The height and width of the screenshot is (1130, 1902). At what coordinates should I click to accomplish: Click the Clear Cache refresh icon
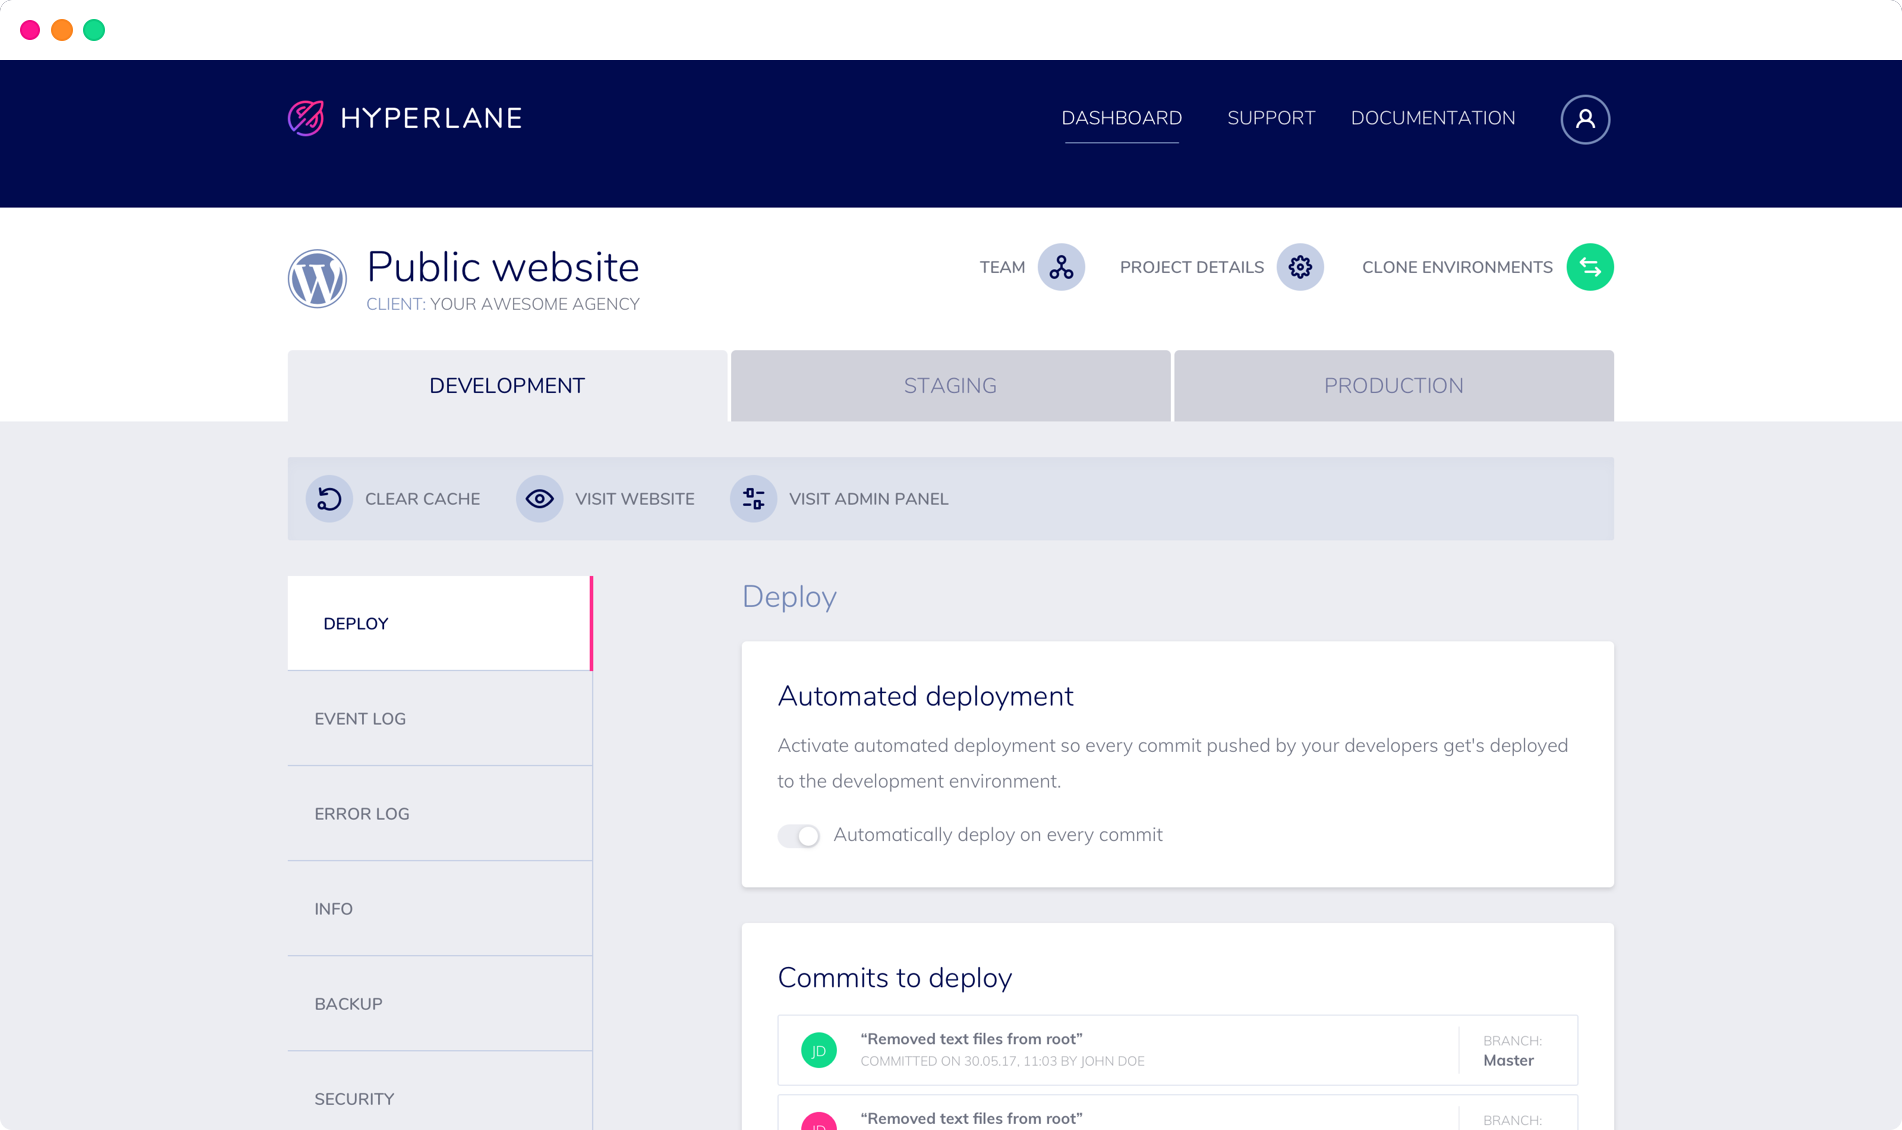click(329, 499)
